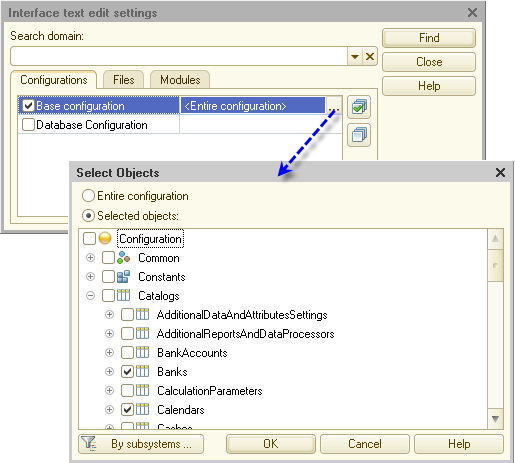Click the By subsystems filter button
The image size is (515, 463).
141,444
